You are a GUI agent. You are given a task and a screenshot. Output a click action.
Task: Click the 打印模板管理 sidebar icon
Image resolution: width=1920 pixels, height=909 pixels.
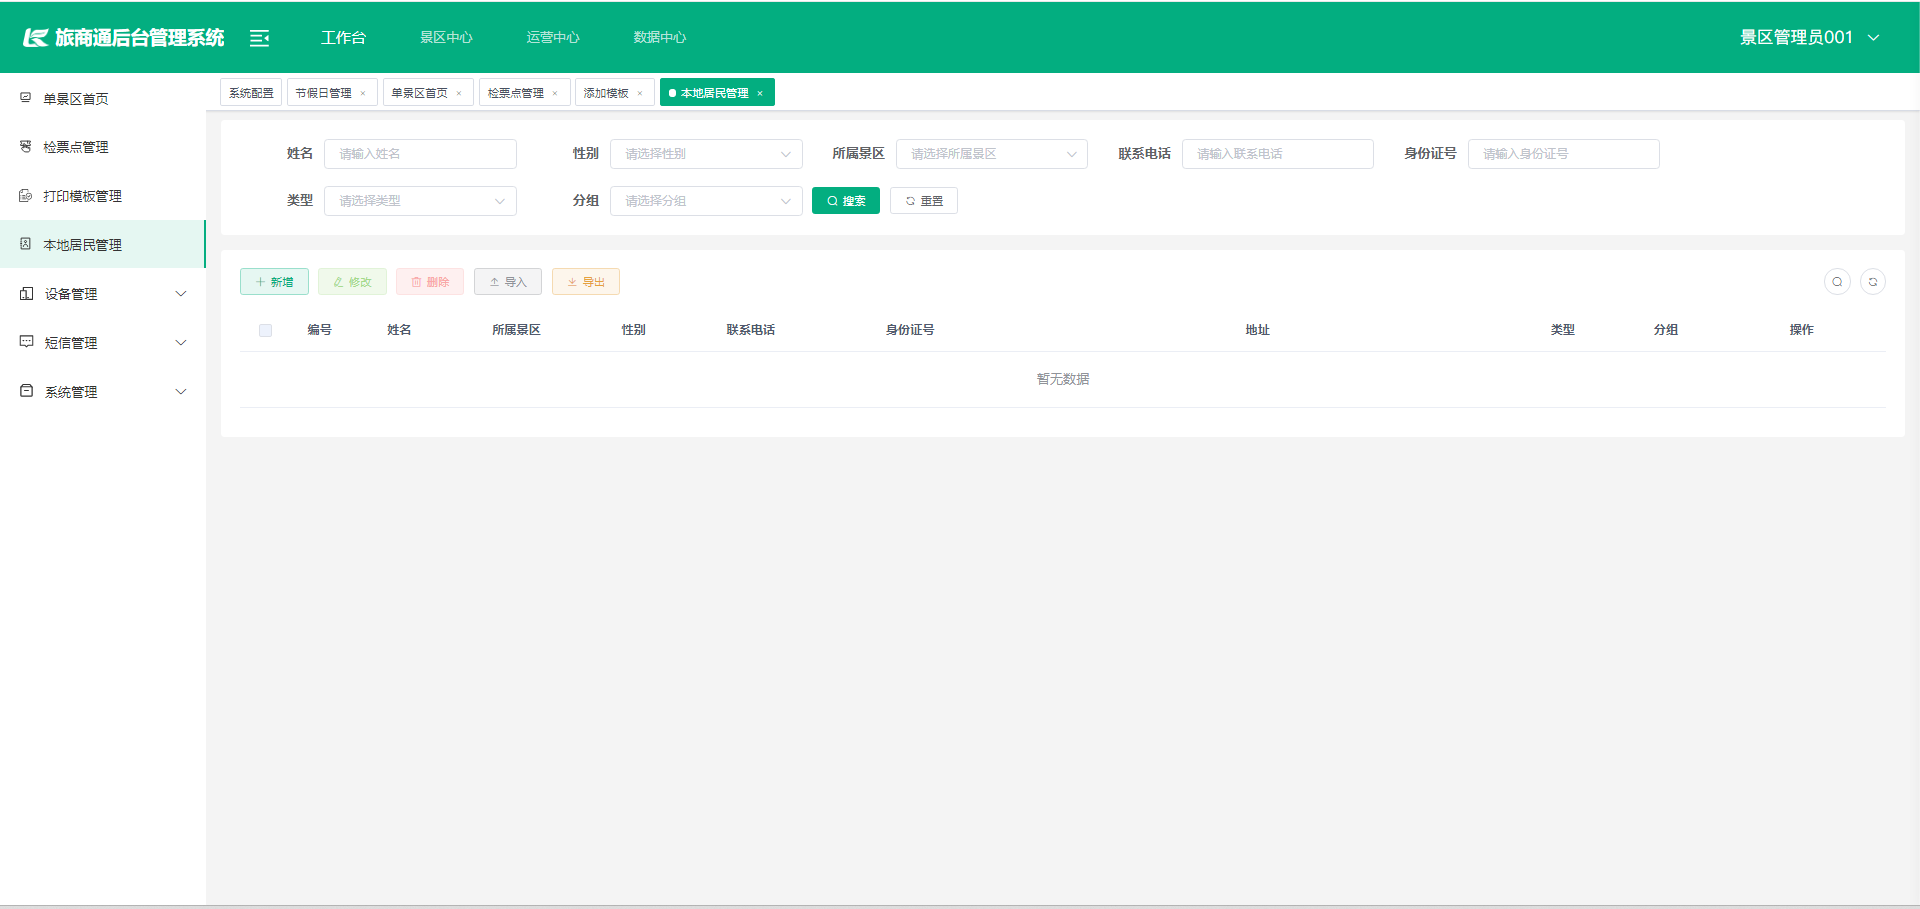coord(26,195)
